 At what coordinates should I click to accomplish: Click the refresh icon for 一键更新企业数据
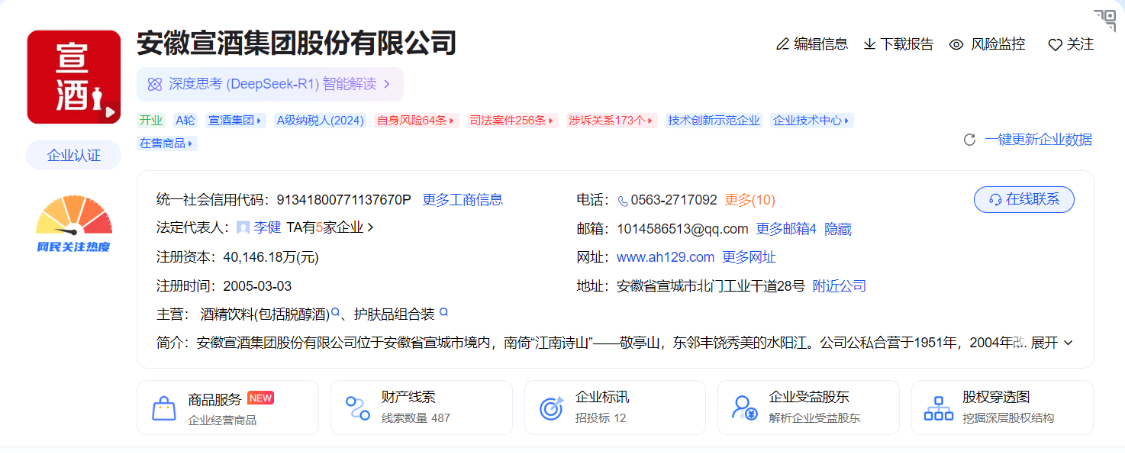969,140
